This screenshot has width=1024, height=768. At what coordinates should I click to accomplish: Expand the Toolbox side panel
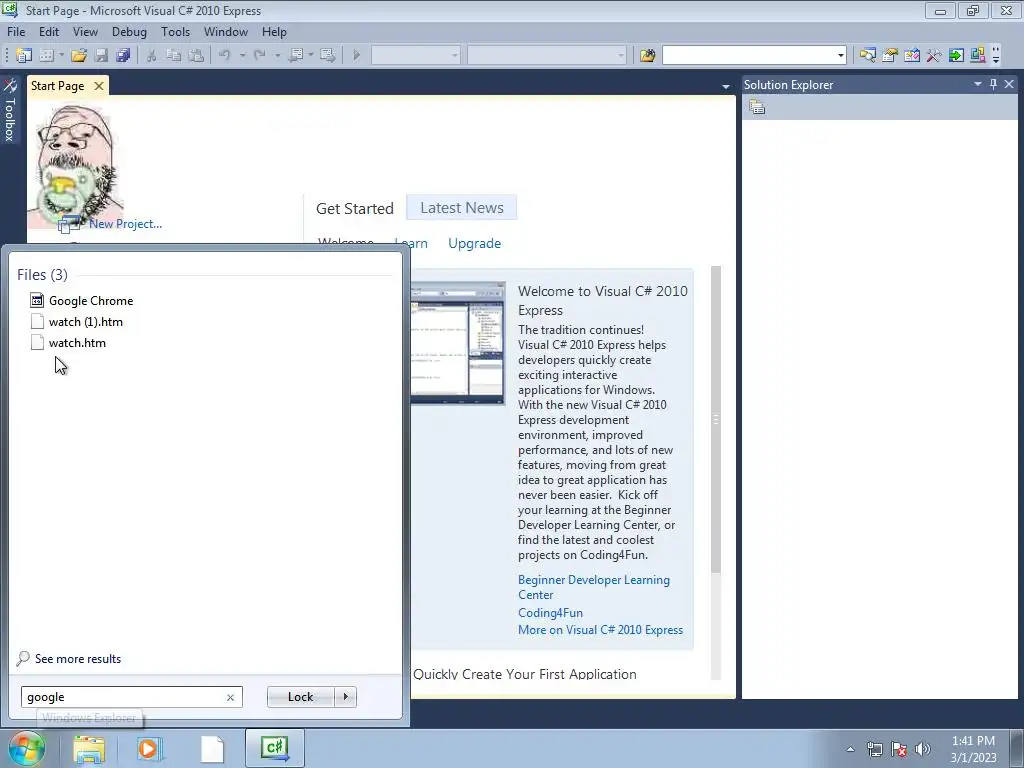(10, 110)
